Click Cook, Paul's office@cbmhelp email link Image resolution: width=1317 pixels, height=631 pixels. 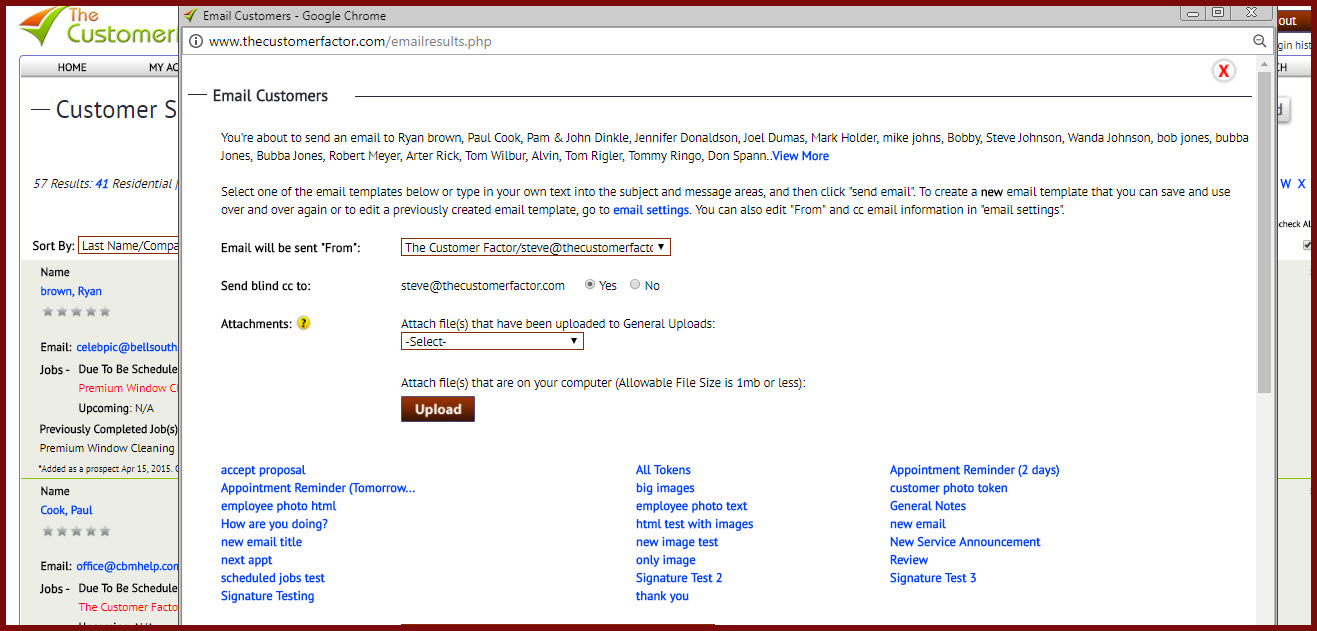pyautogui.click(x=127, y=566)
